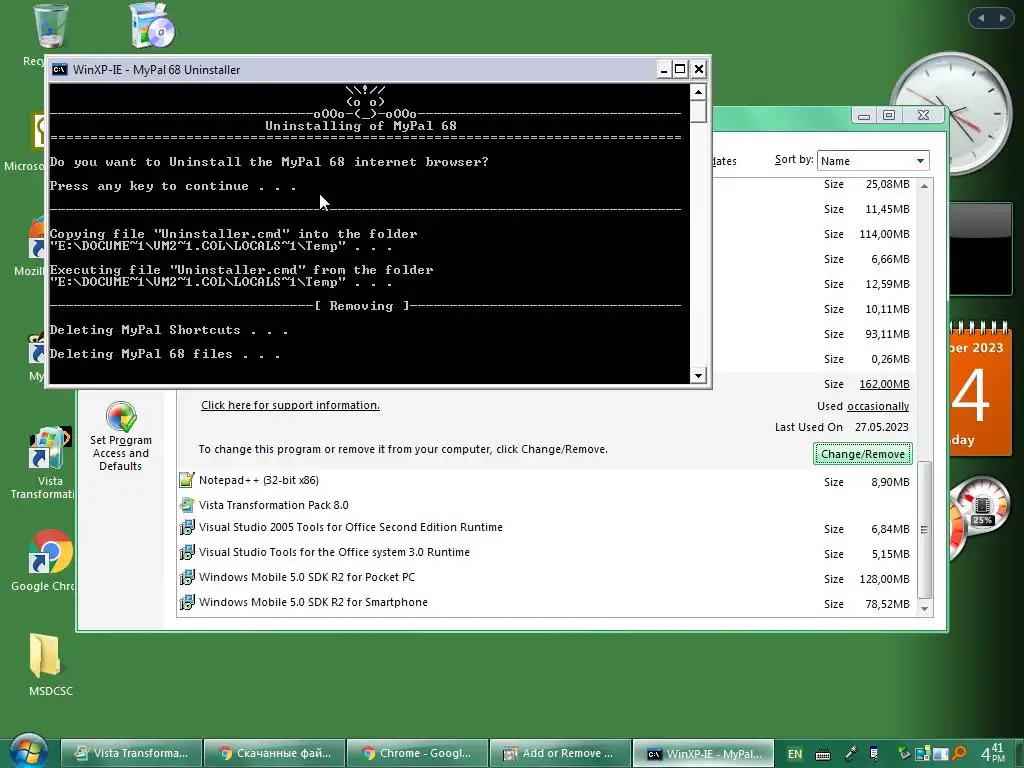Open the MSDCSC folder on desktop

pos(45,655)
